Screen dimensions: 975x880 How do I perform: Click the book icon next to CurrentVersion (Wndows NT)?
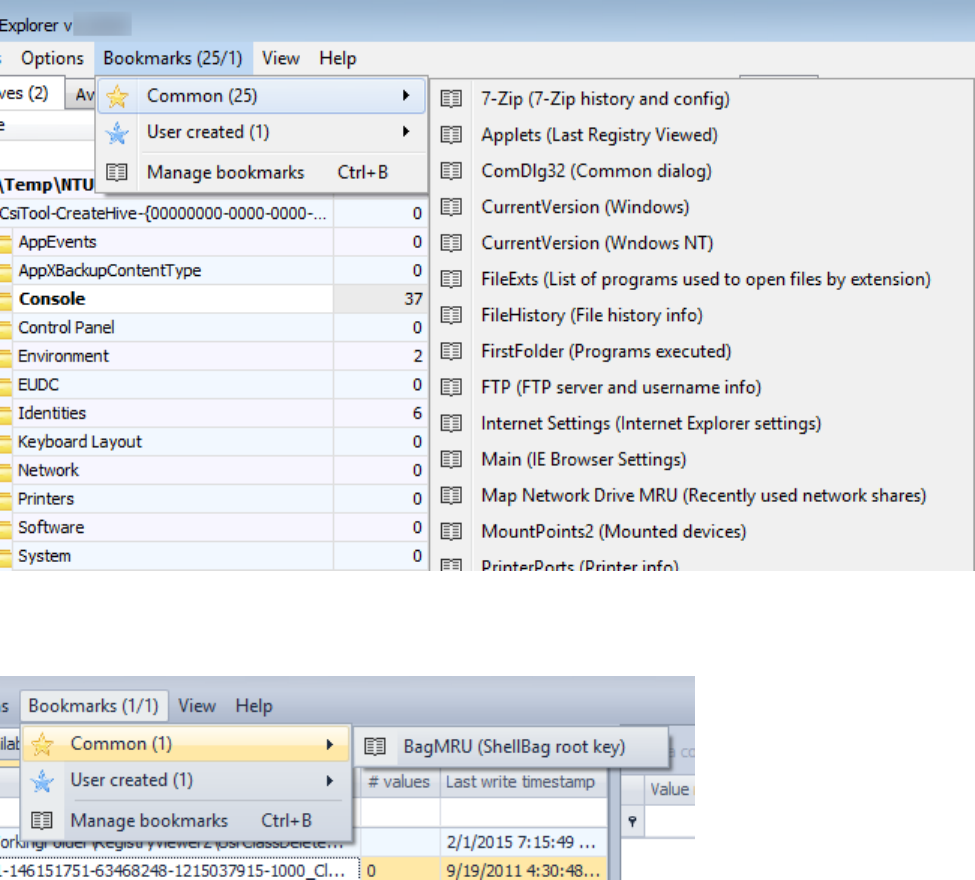(x=451, y=243)
